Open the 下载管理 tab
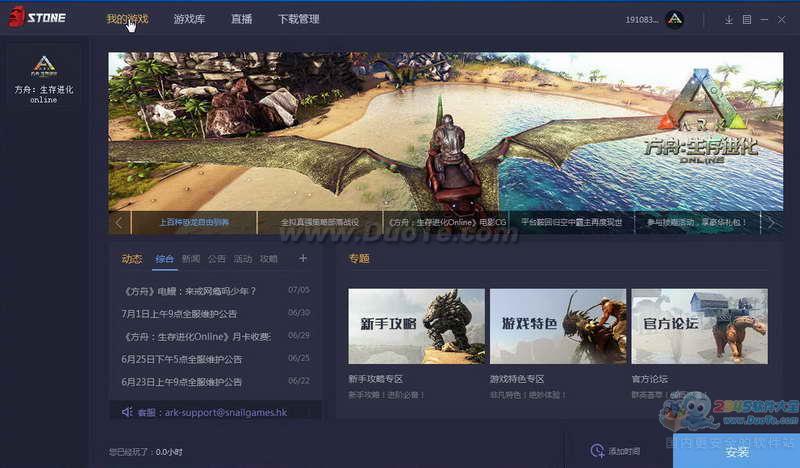The width and height of the screenshot is (800, 468). point(298,19)
